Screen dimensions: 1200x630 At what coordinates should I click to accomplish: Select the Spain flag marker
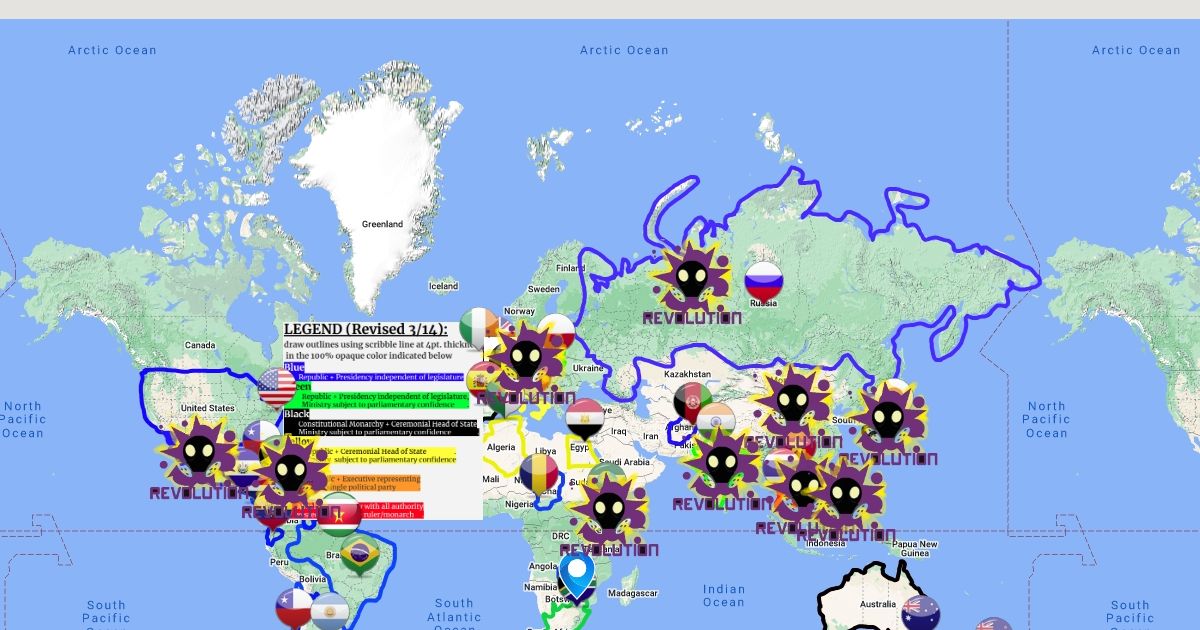[483, 380]
